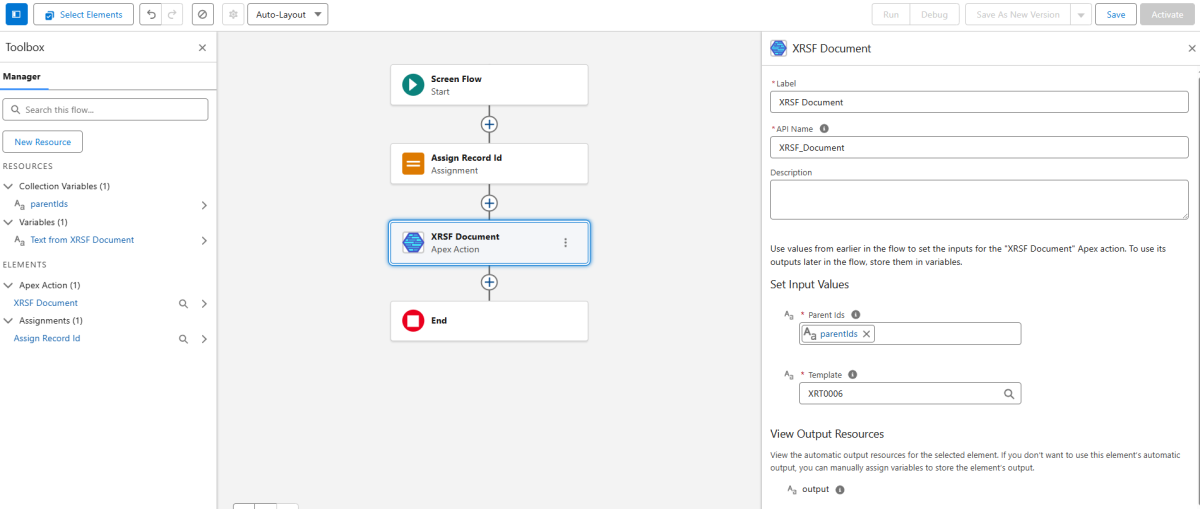Click the info icon next to API Name
Screen dimensions: 1200x509
click(824, 128)
